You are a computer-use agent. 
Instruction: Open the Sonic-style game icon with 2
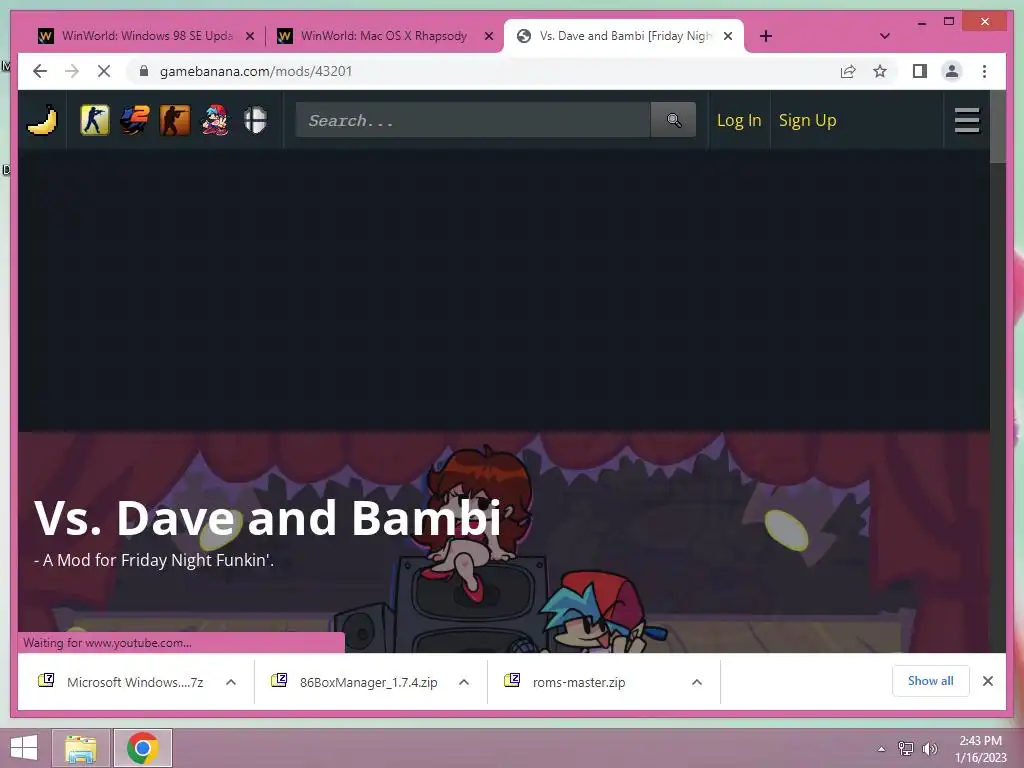135,120
